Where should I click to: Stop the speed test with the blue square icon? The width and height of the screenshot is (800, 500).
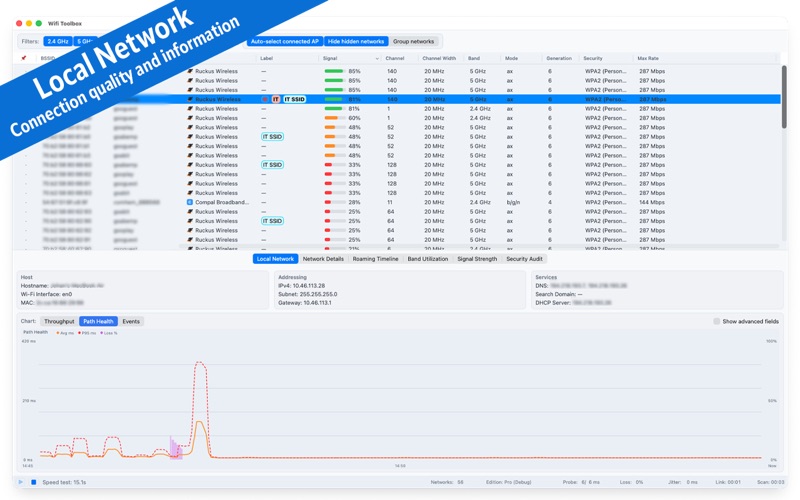click(x=34, y=482)
